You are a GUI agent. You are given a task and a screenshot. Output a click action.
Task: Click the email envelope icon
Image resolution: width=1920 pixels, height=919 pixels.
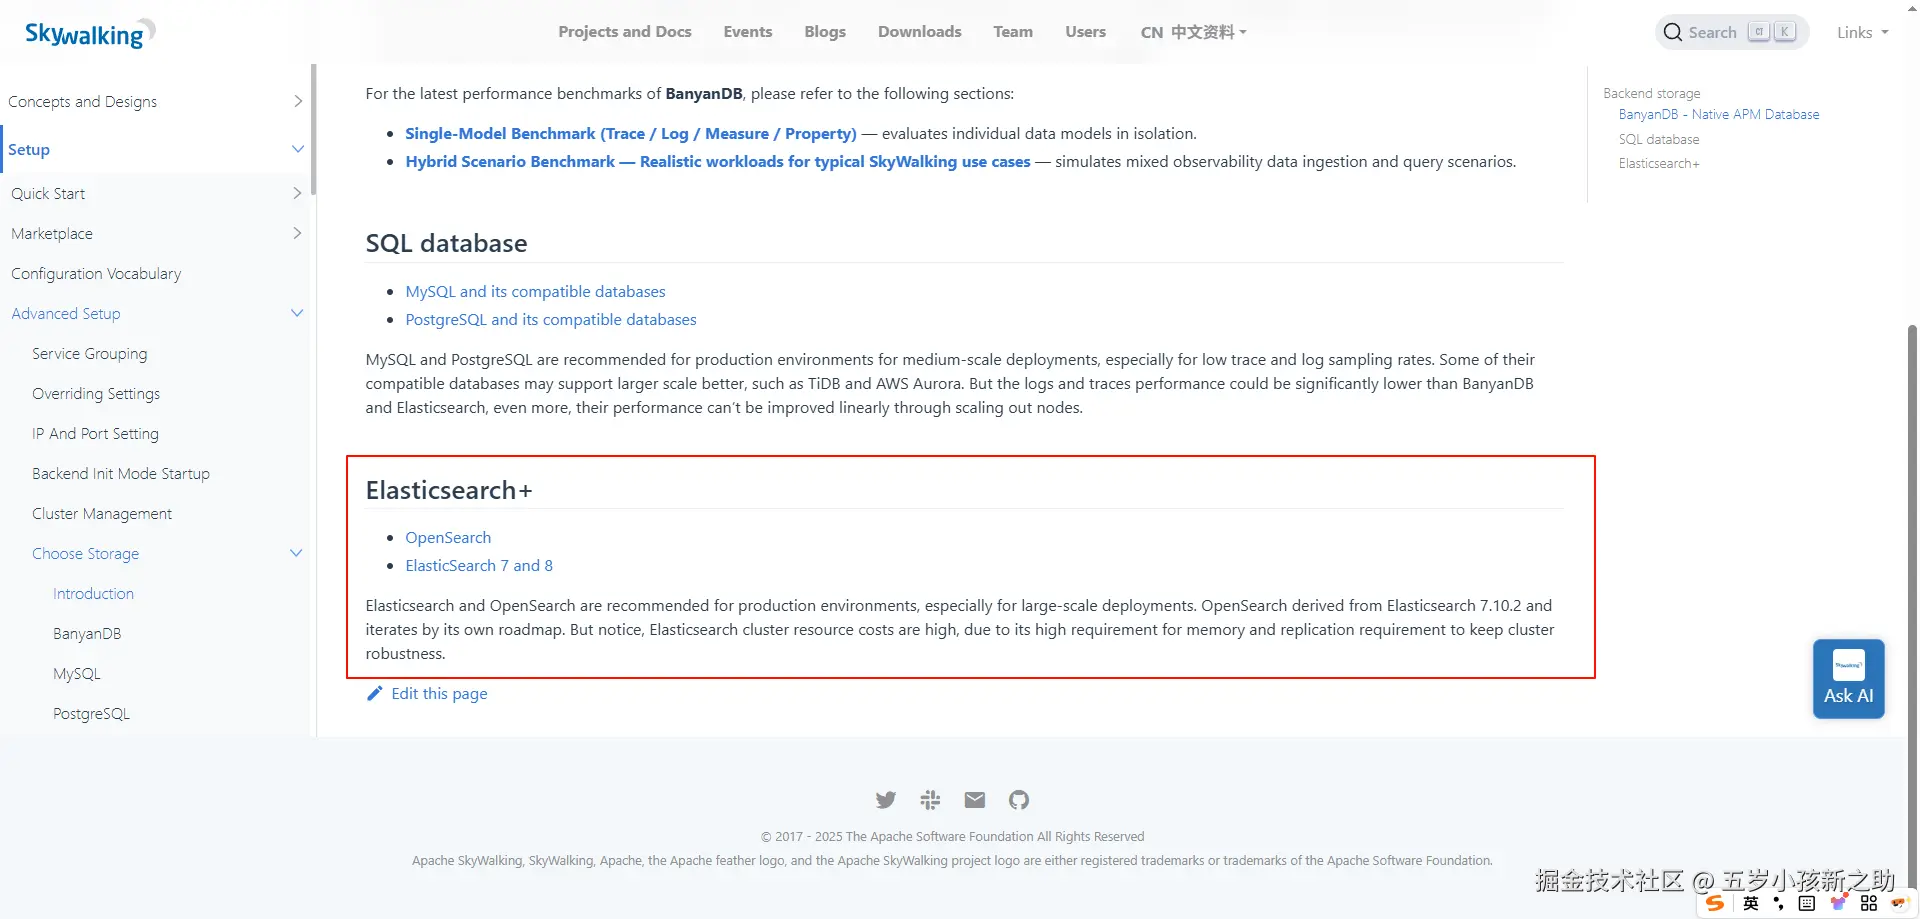click(974, 800)
